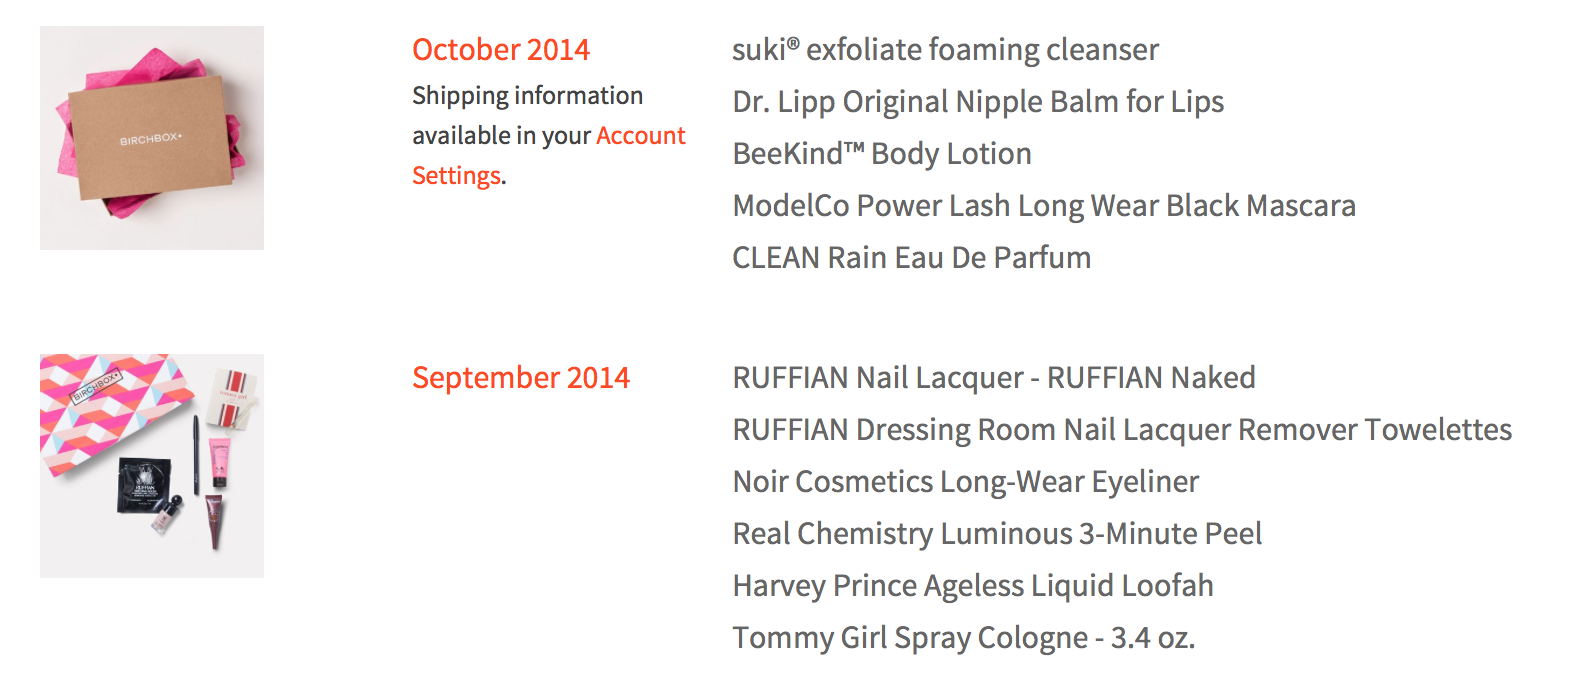Click Noir Cosmetics Long-Wear Eyeliner
The height and width of the screenshot is (678, 1590).
(x=965, y=481)
